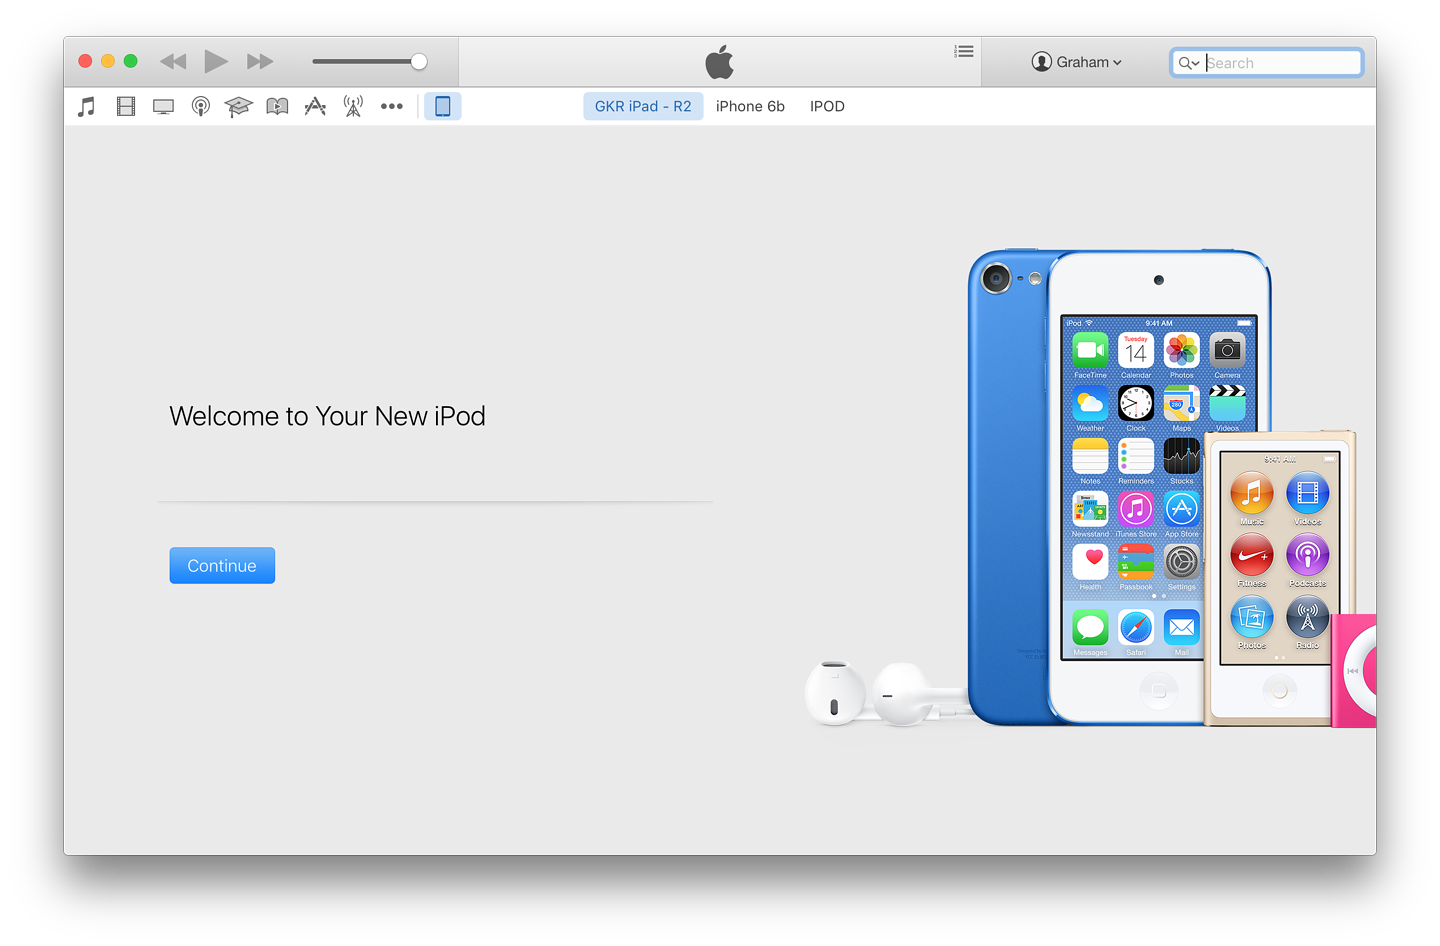Click the Apple logo in title bar
This screenshot has width=1440, height=946.
(719, 62)
